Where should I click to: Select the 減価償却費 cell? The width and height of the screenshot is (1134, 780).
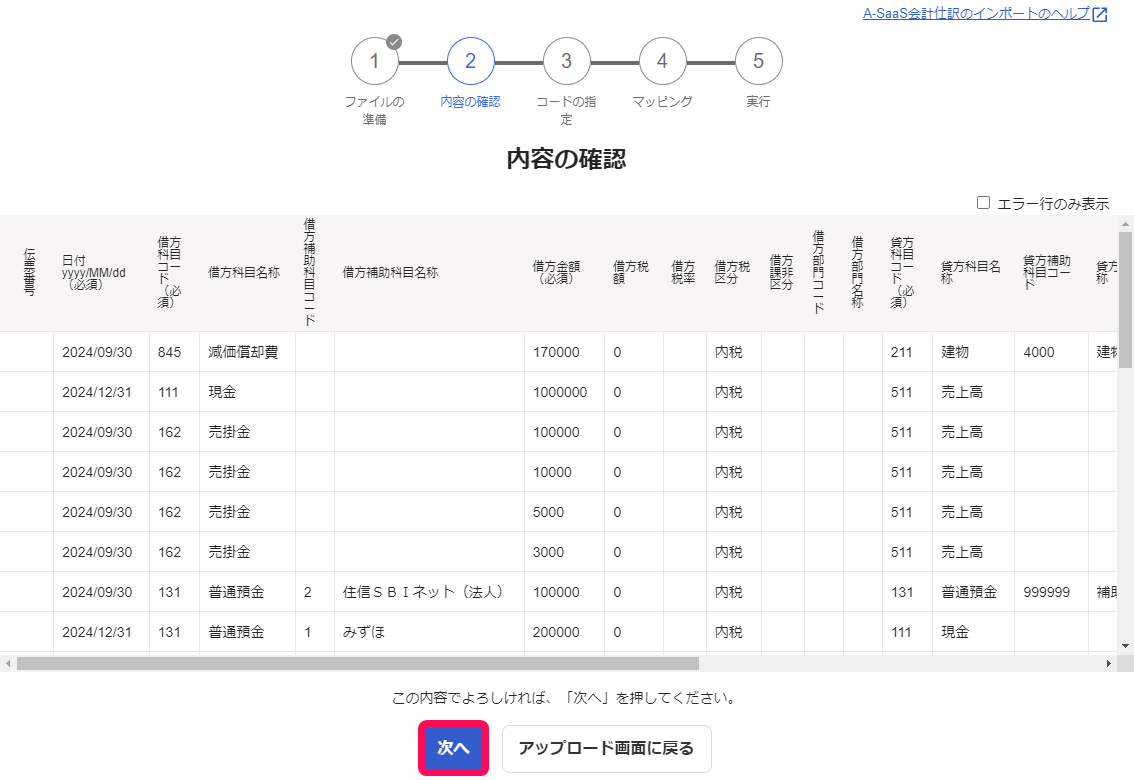tap(247, 352)
